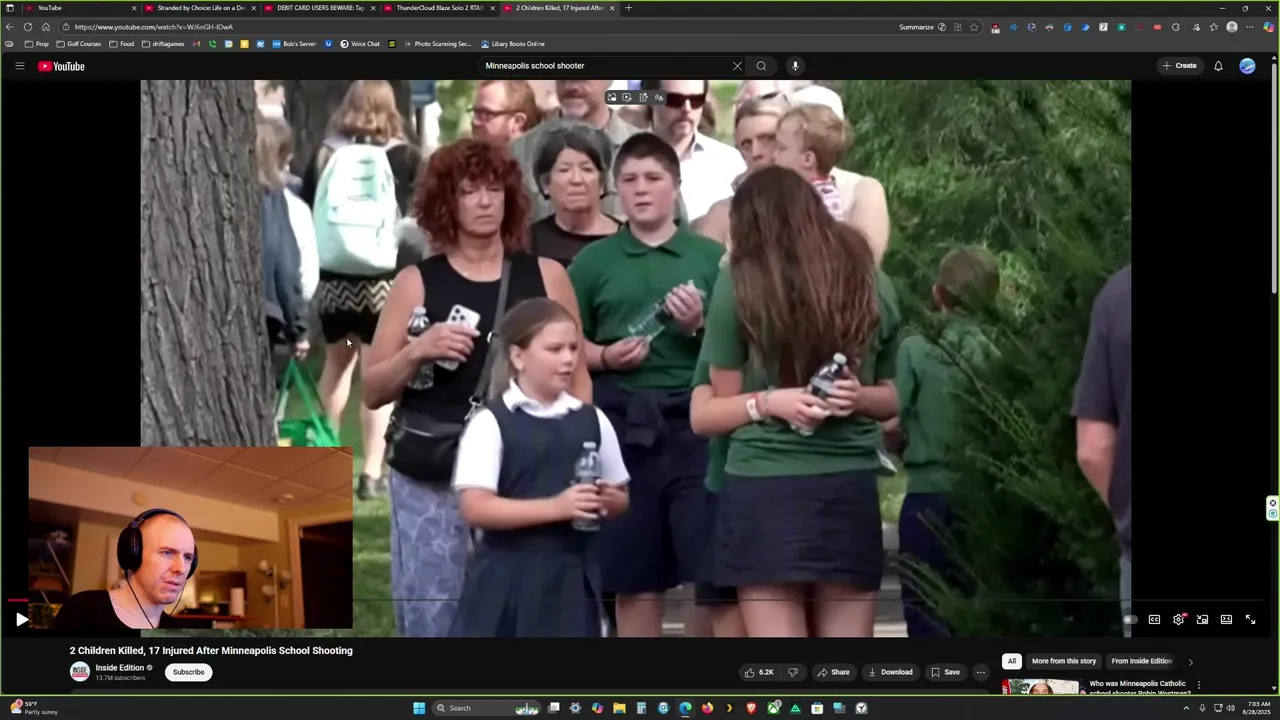Open the Libary Books Online bookmark
The height and width of the screenshot is (720, 1280).
(513, 44)
